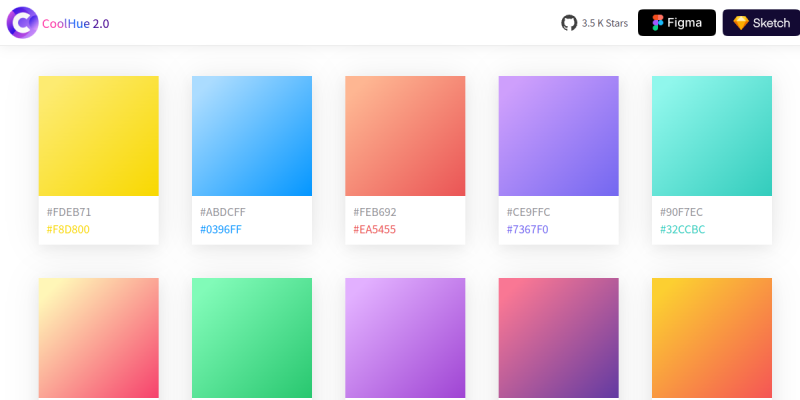Click the Figma button
800x400 pixels.
coord(677,22)
